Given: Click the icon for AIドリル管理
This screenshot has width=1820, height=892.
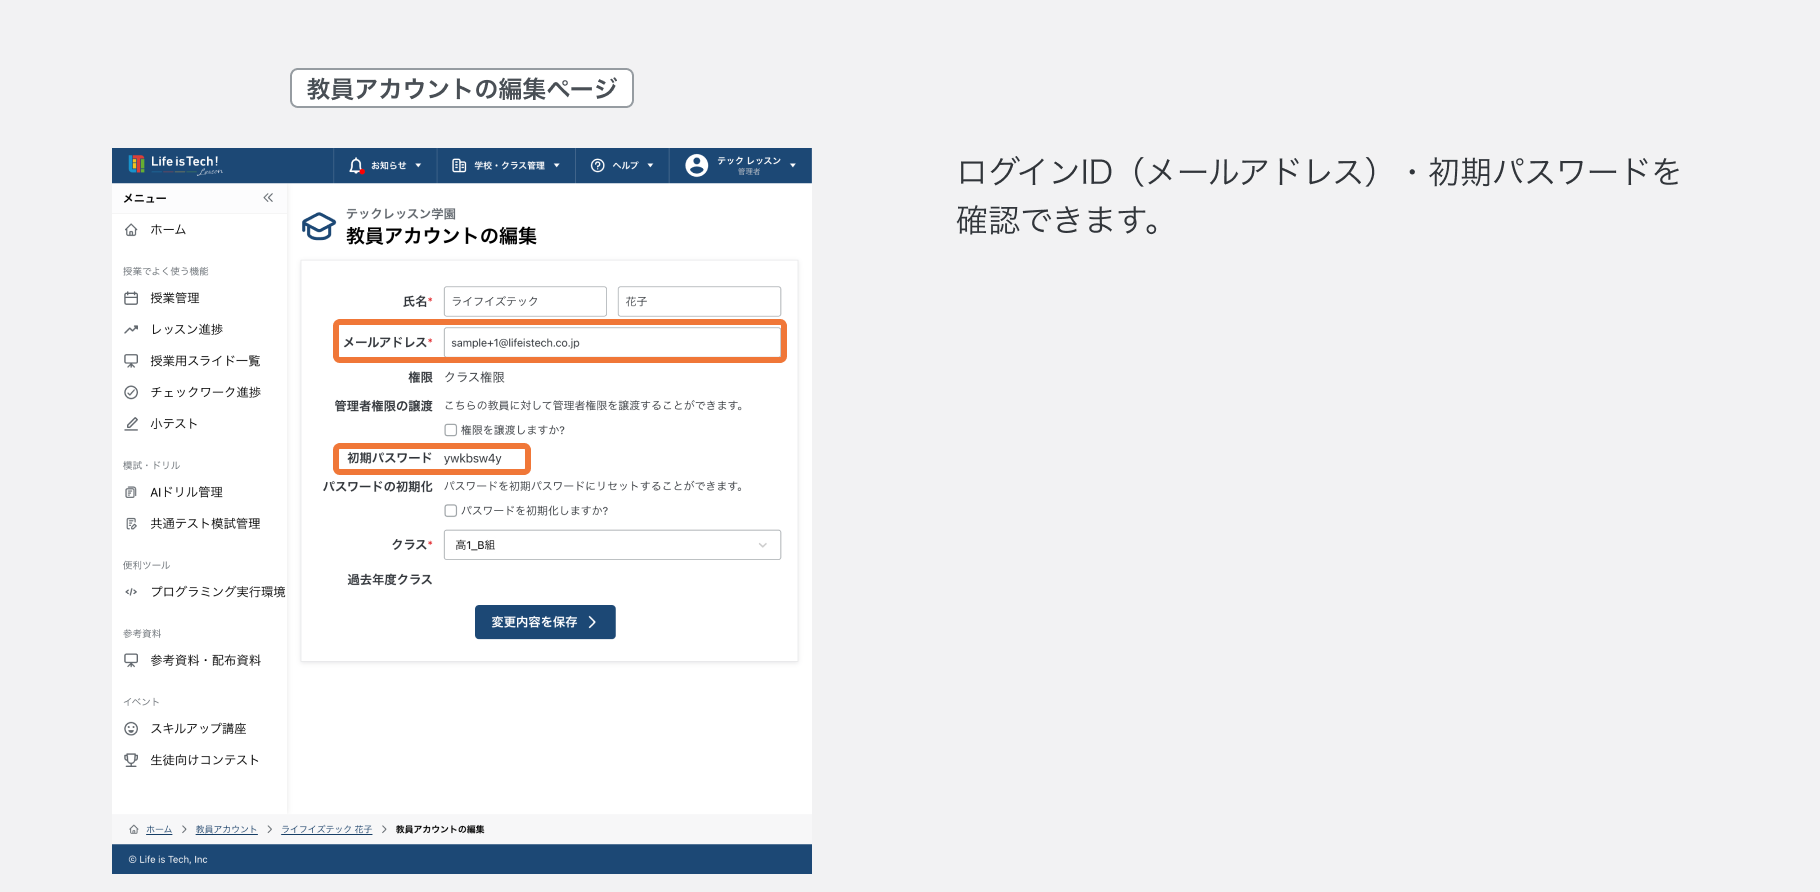Looking at the screenshot, I should [x=131, y=492].
